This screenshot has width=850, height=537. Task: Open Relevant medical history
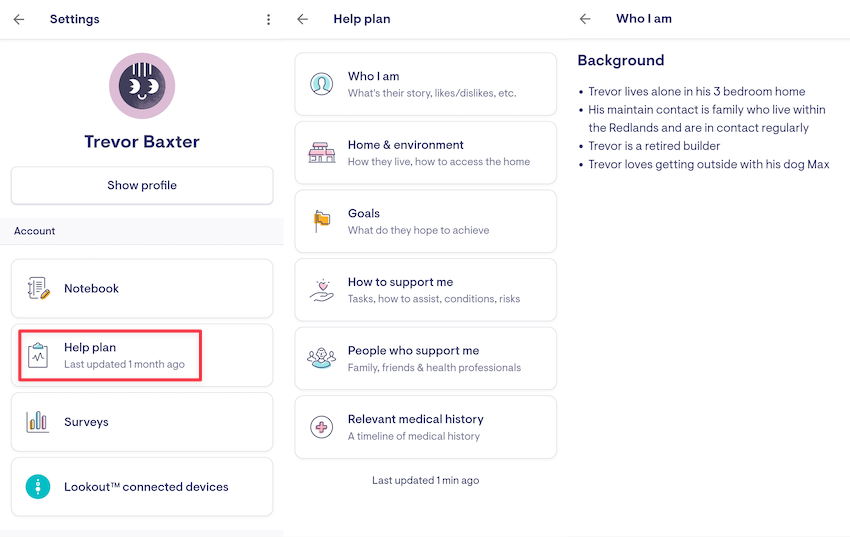point(425,427)
